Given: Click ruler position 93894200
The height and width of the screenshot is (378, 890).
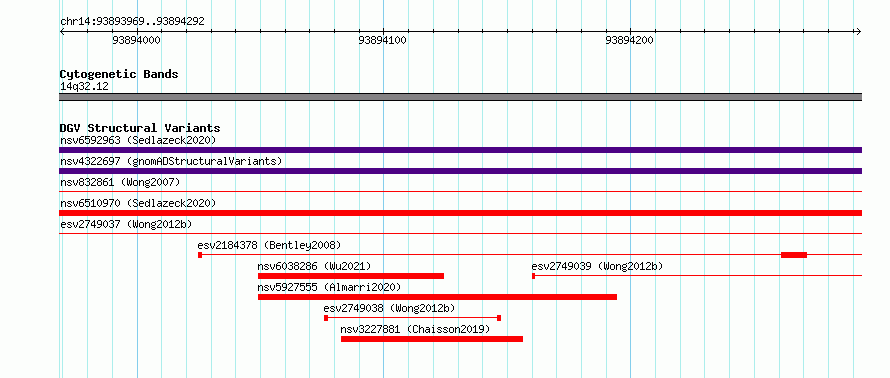Looking at the screenshot, I should point(629,40).
